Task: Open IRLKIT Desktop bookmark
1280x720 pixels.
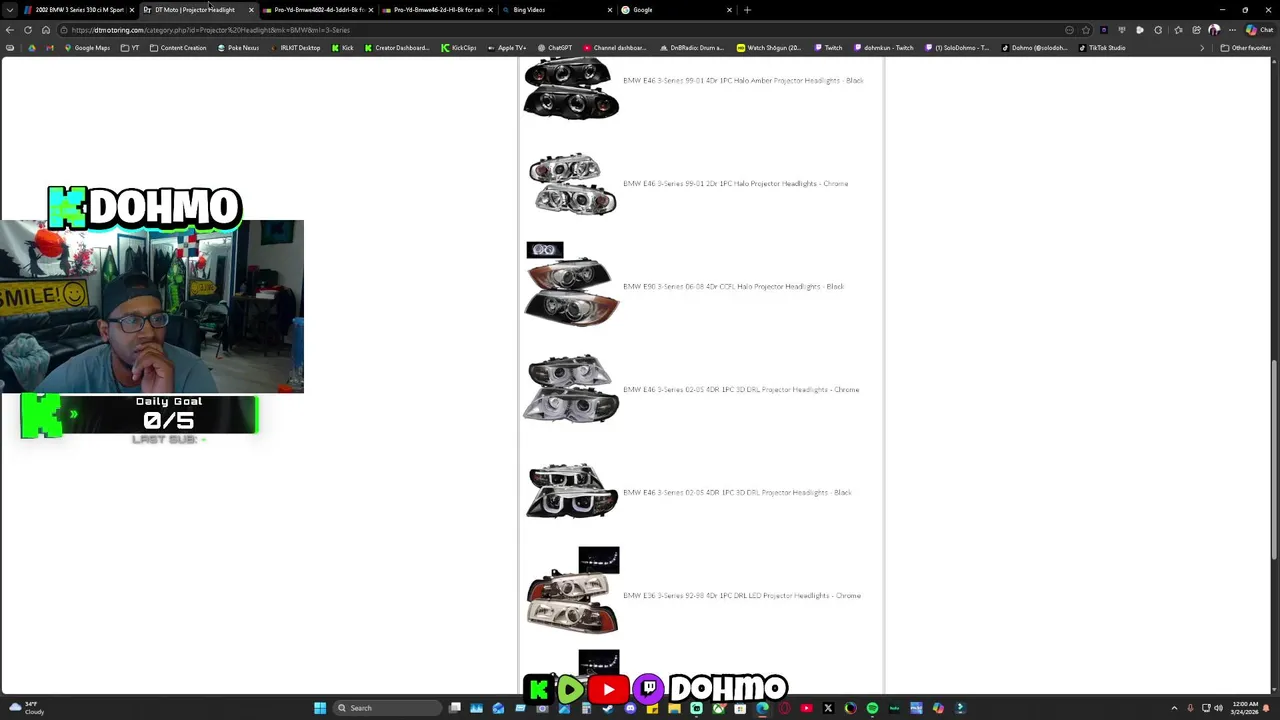Action: pyautogui.click(x=296, y=48)
